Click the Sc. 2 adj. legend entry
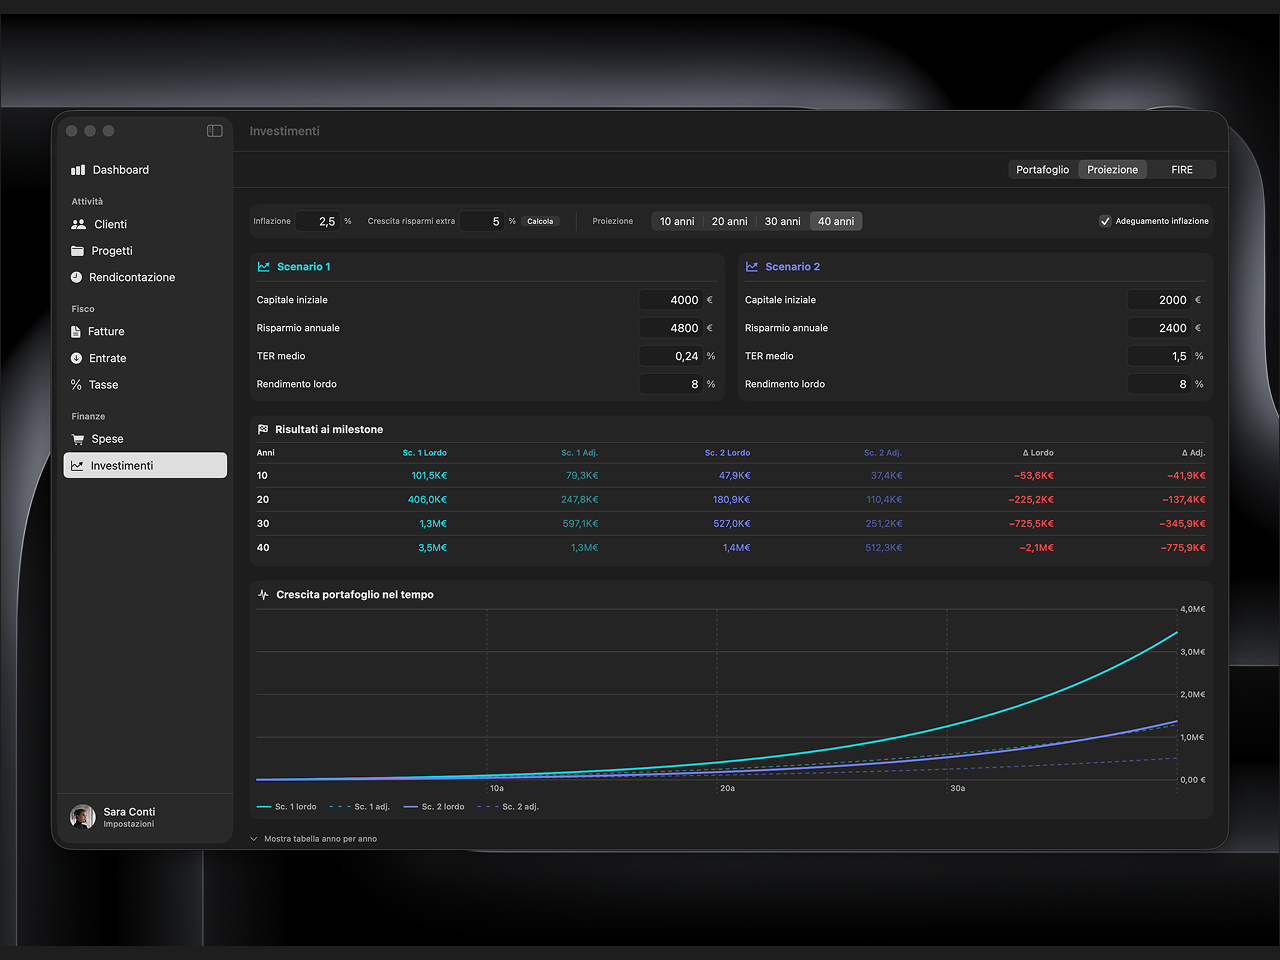Image resolution: width=1280 pixels, height=960 pixels. tap(508, 807)
